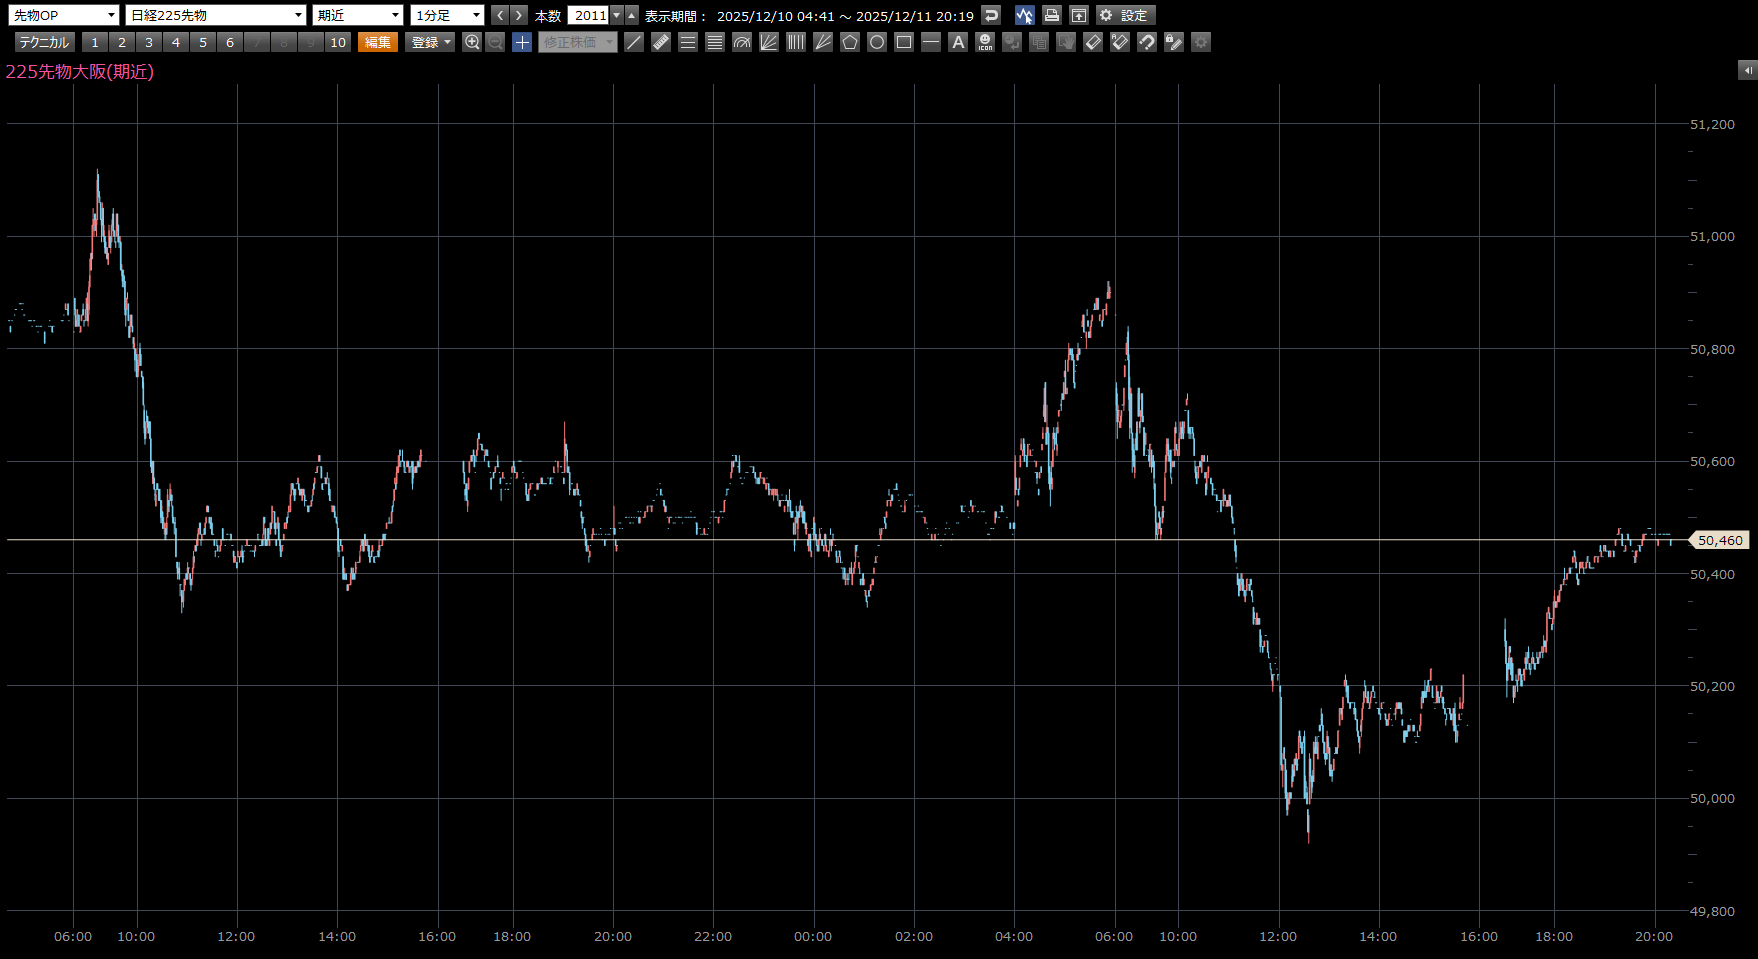Toggle the crosshair cursor button
The image size is (1758, 959).
[x=522, y=42]
